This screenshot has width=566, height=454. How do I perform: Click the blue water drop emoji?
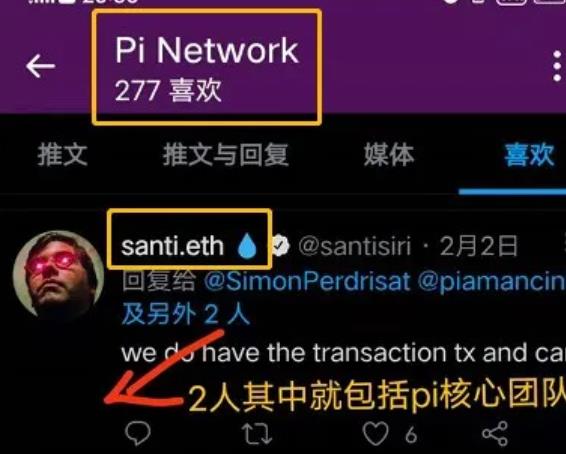(247, 246)
